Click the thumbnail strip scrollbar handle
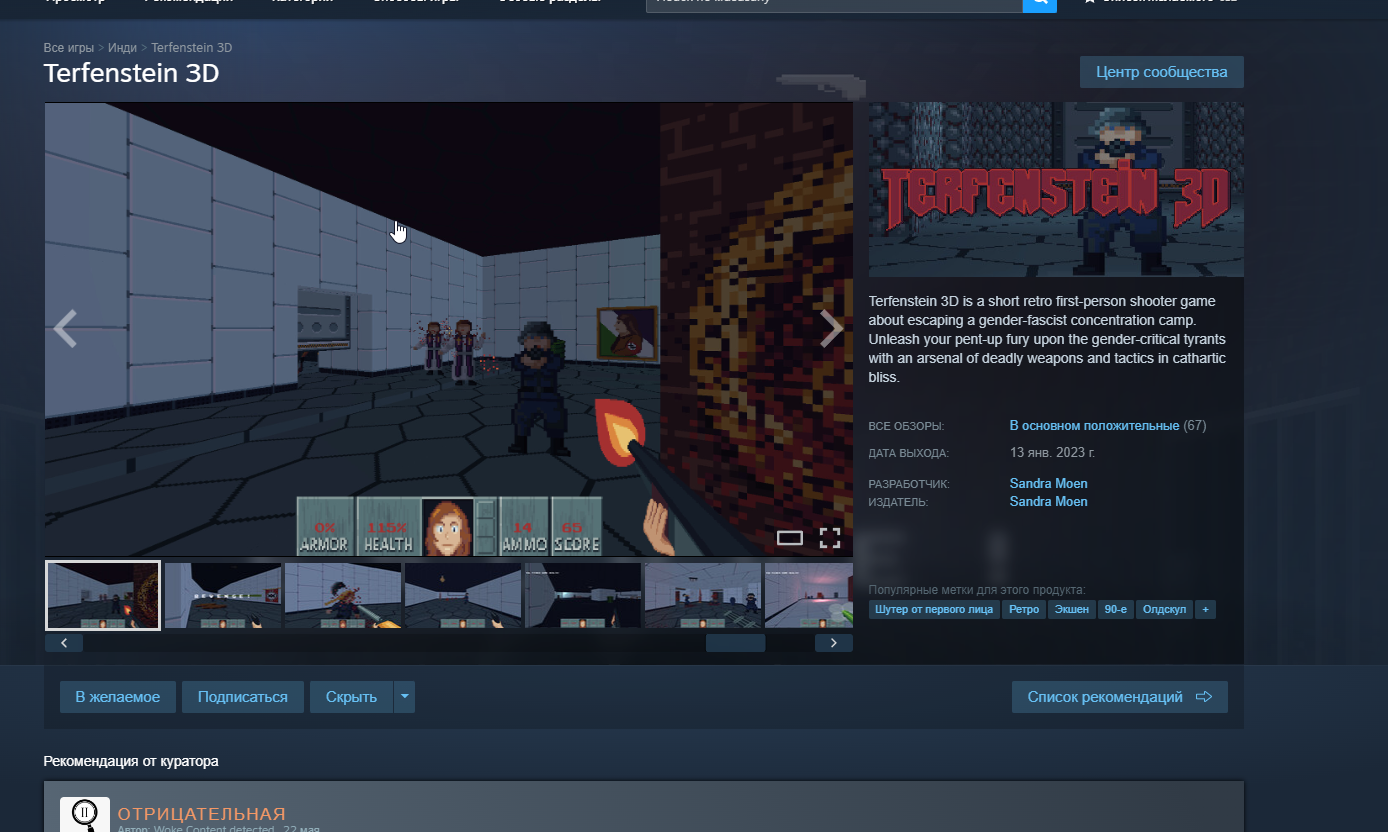 [735, 643]
